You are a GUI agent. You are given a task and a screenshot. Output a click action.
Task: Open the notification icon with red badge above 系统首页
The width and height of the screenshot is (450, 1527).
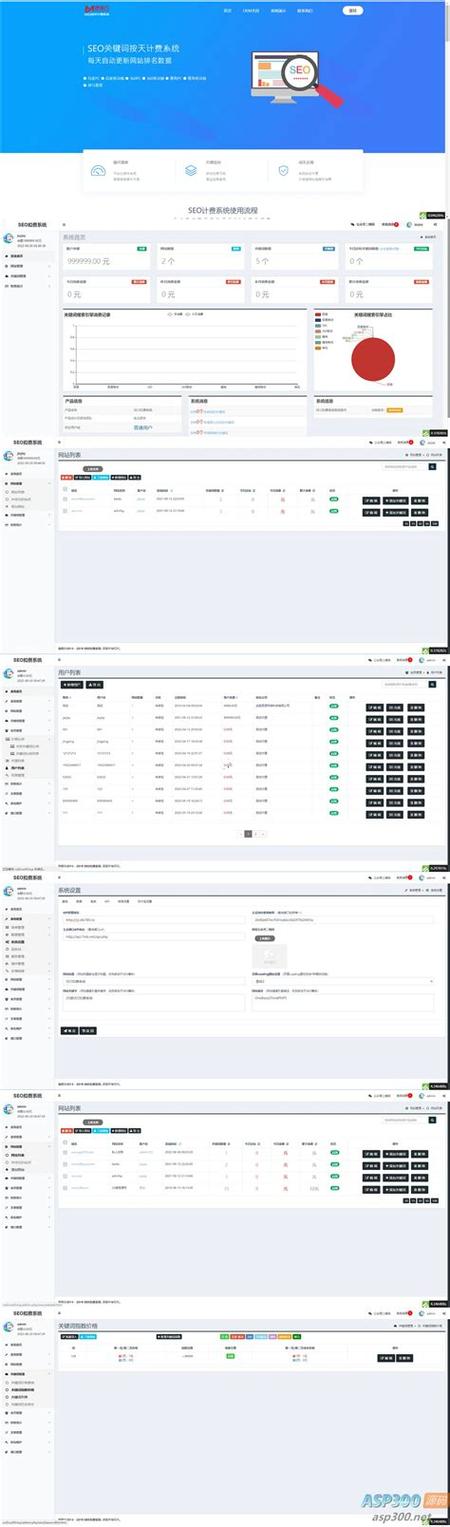click(x=388, y=226)
